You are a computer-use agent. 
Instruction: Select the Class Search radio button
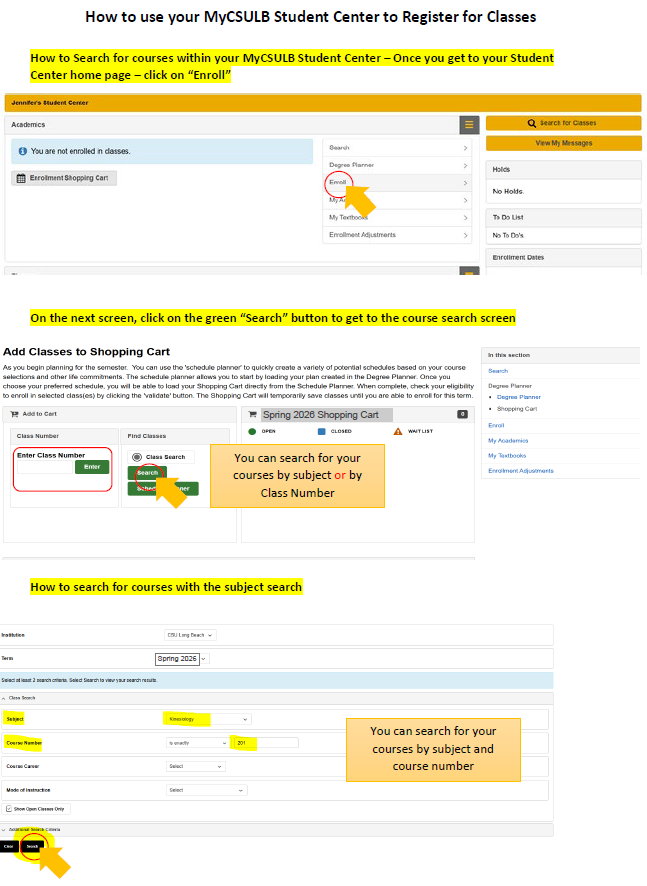[x=137, y=457]
